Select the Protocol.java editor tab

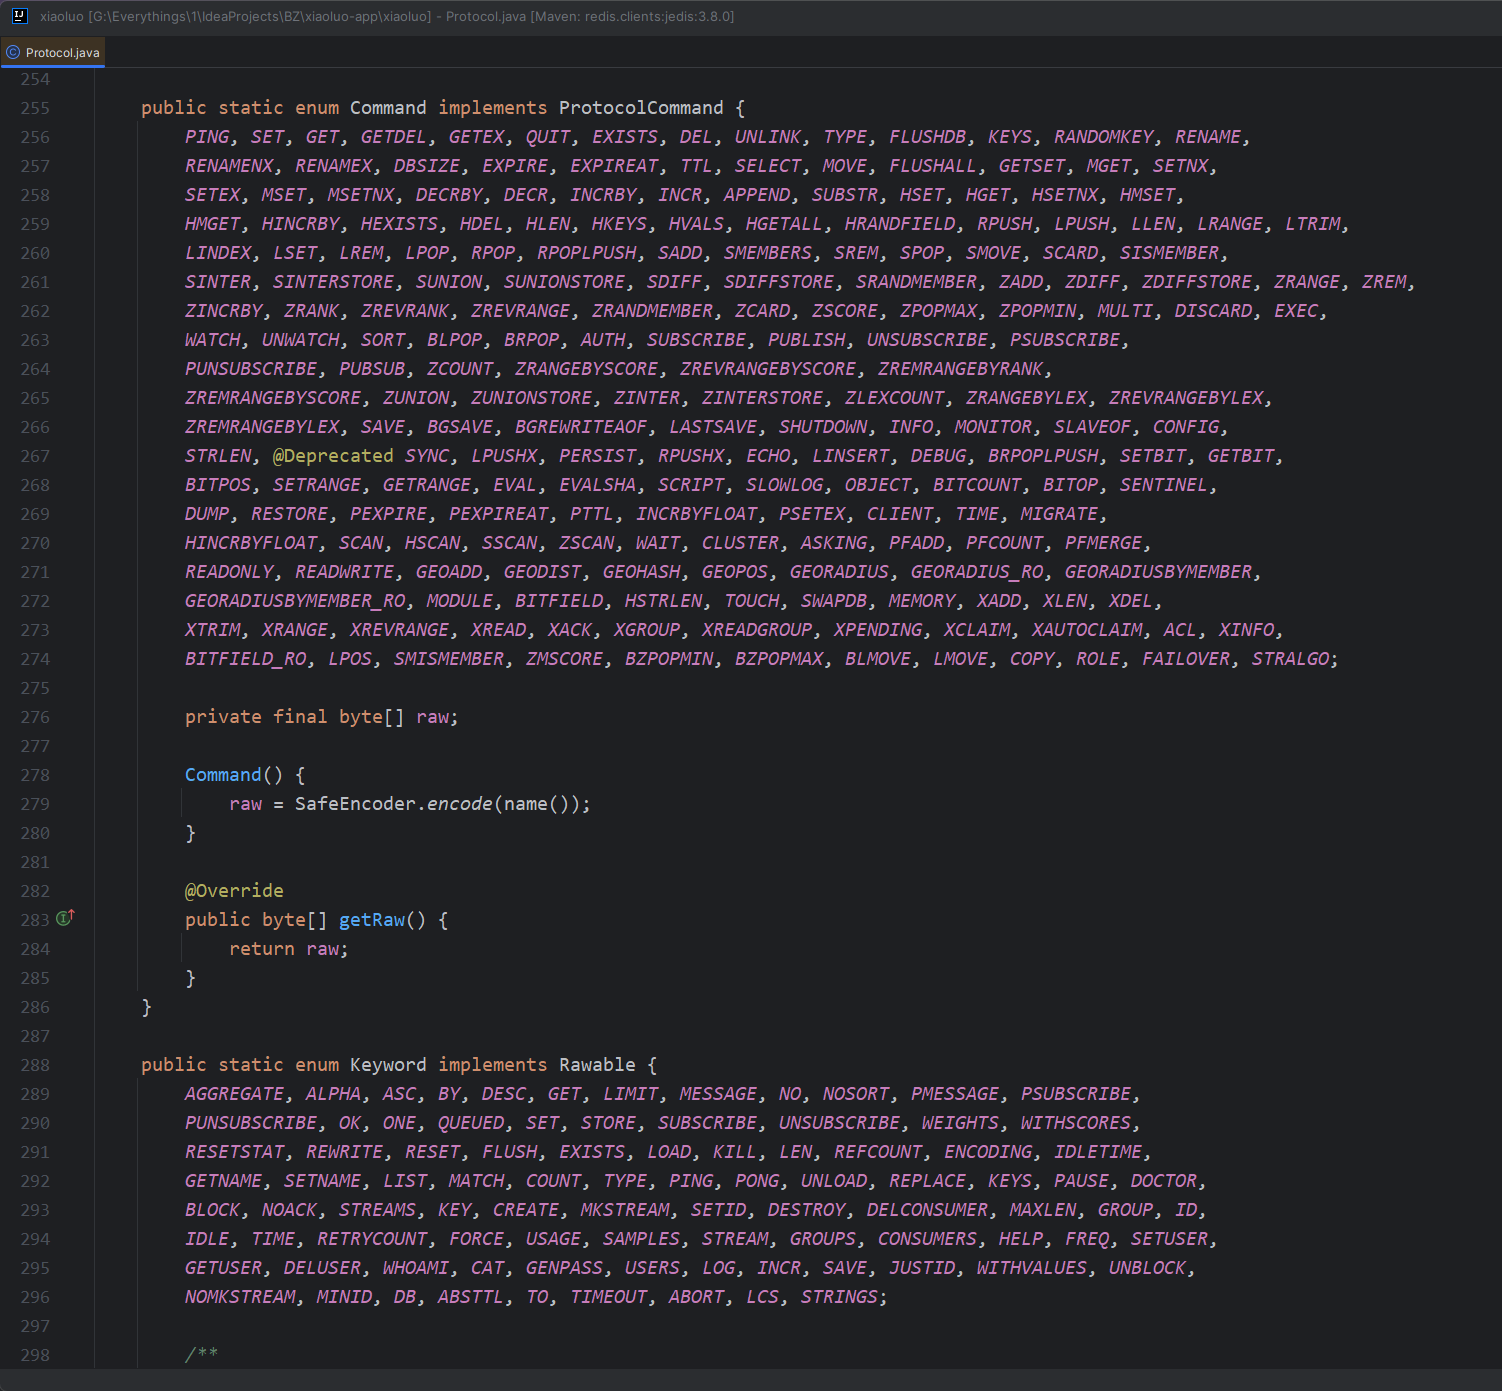[53, 52]
